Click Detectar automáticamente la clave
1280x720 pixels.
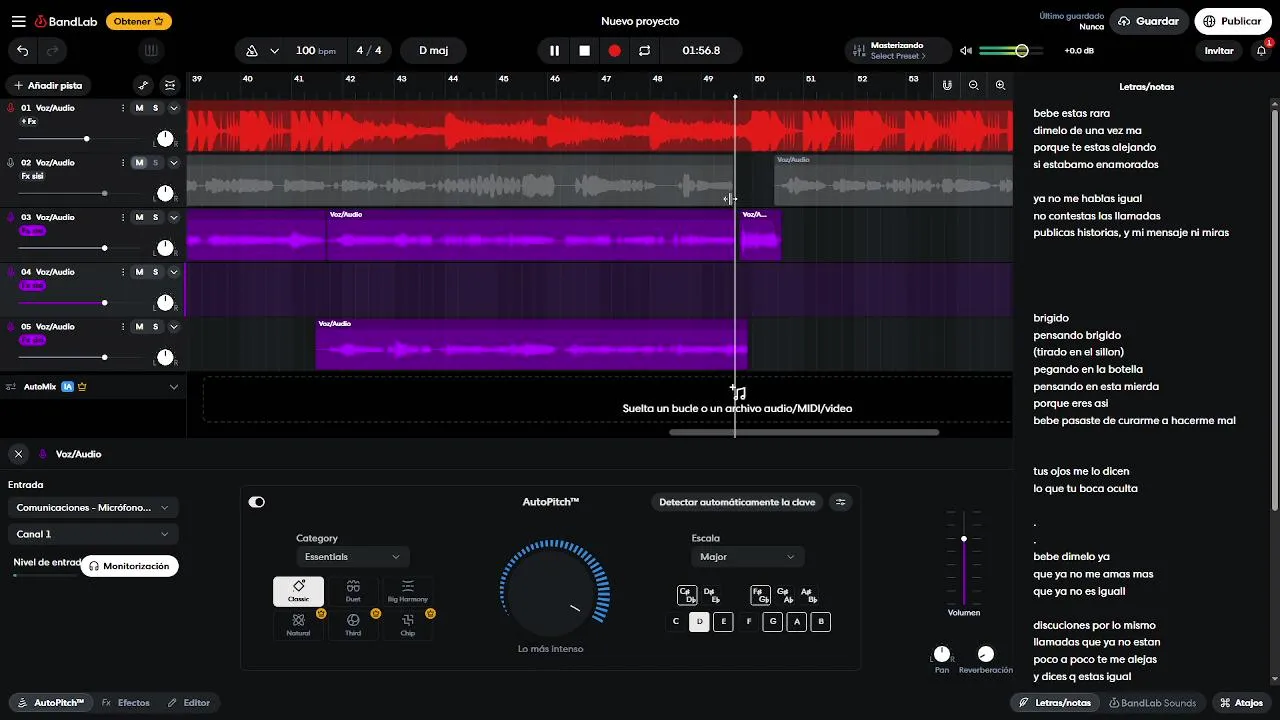(737, 502)
